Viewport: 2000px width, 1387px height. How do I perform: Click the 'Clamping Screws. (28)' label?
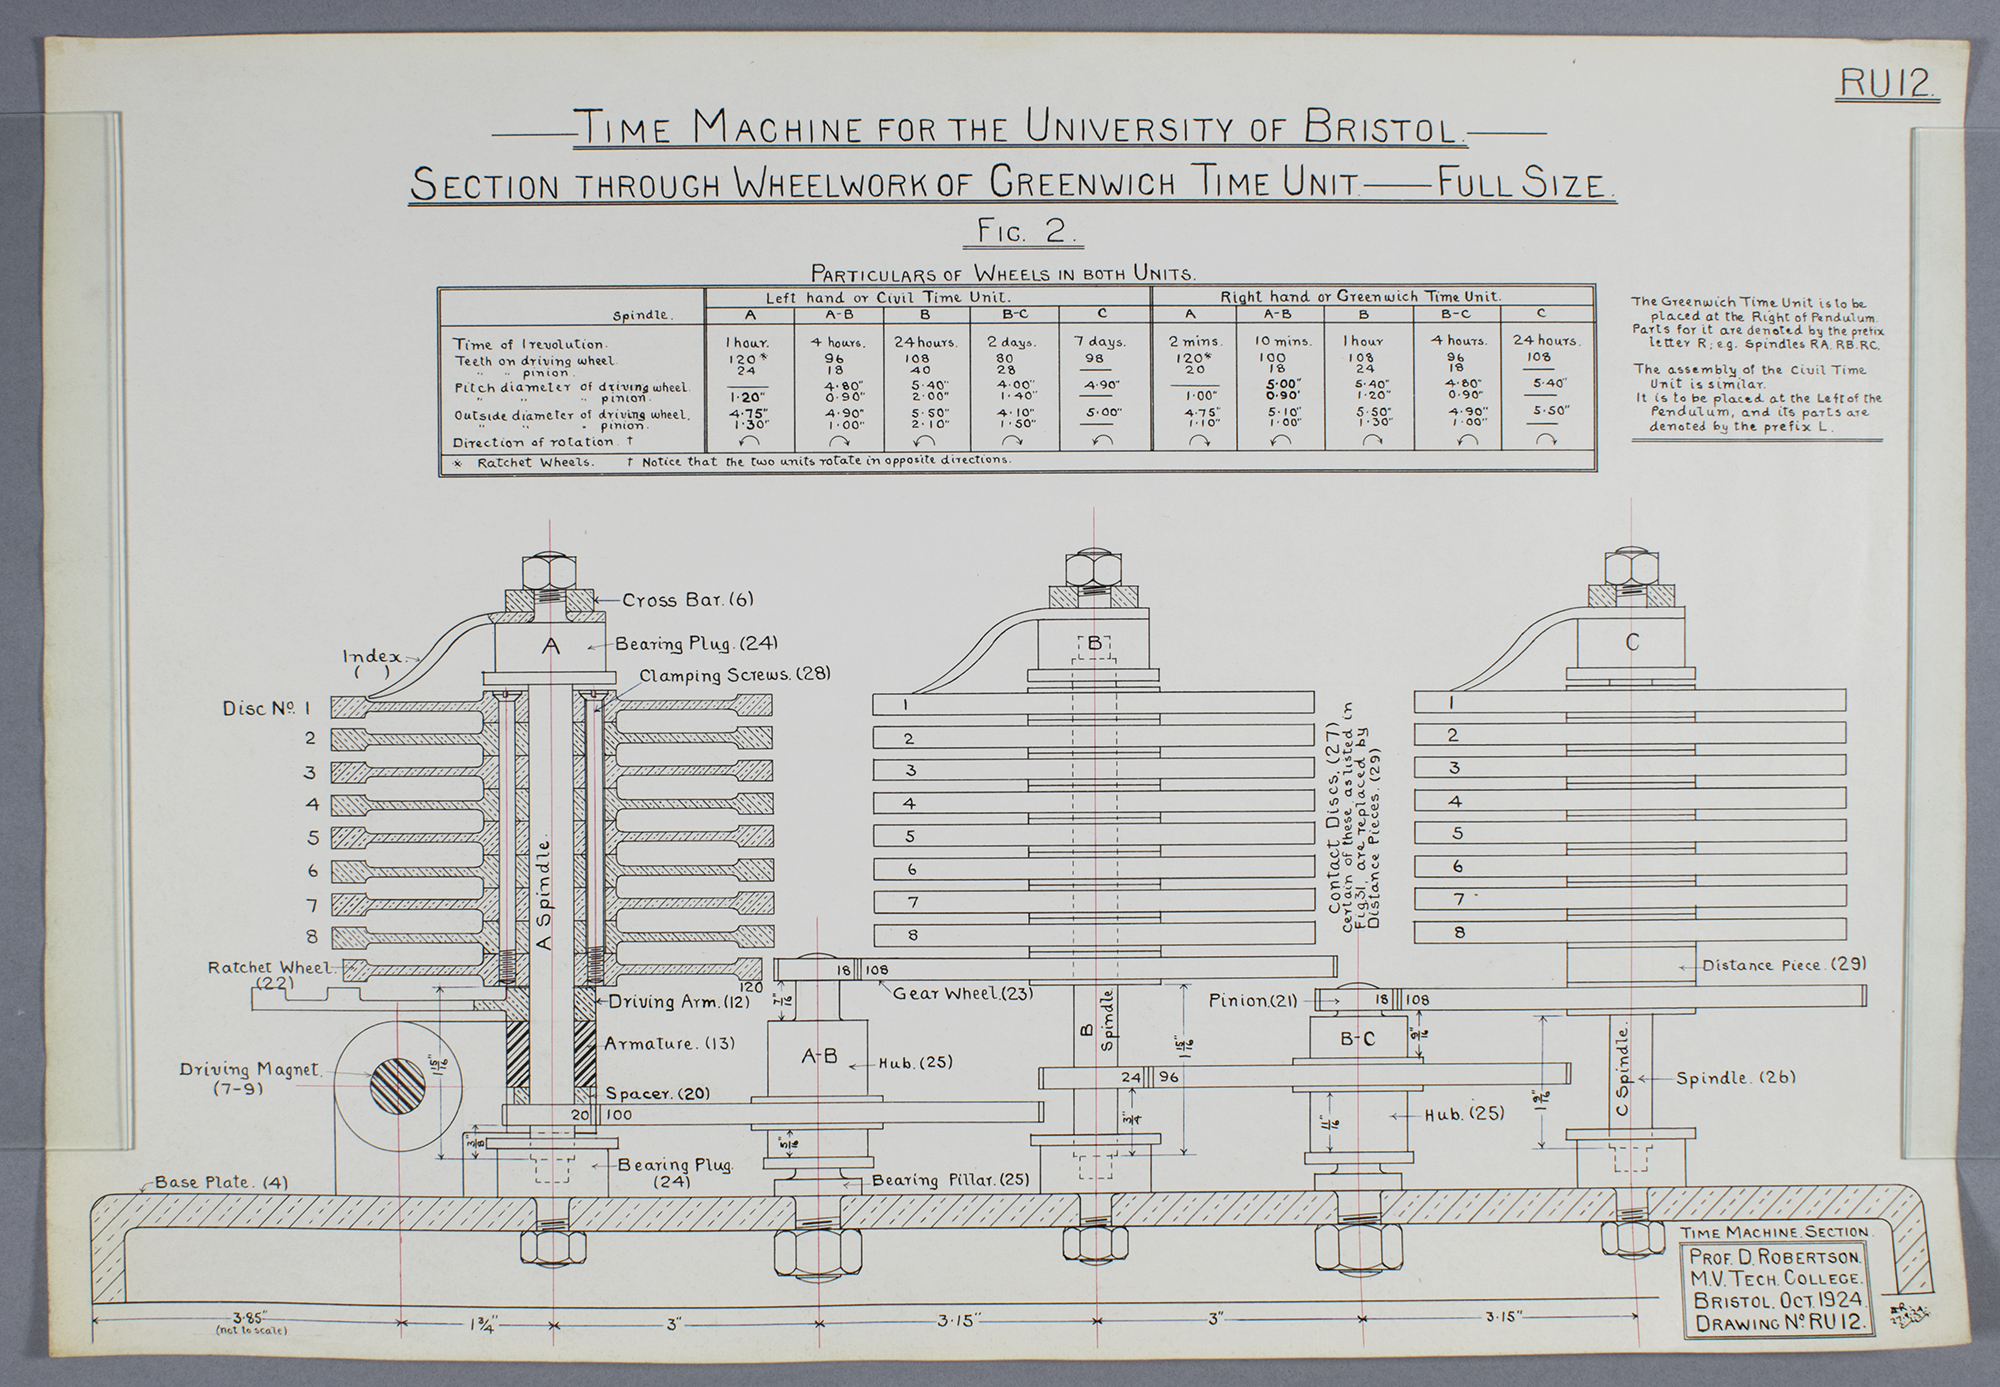point(735,675)
